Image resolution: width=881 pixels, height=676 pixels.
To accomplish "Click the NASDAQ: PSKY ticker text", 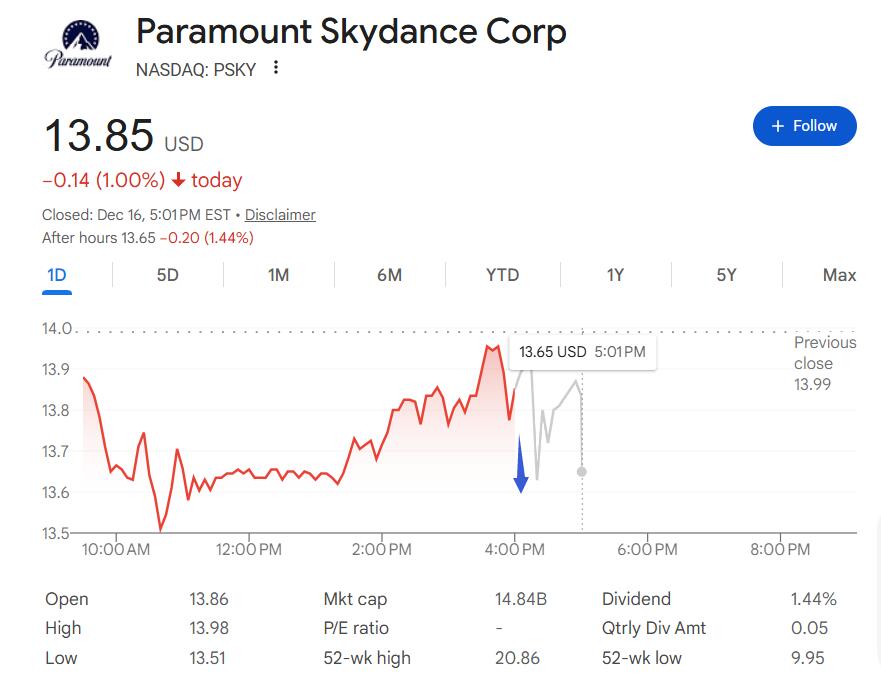I will [196, 69].
